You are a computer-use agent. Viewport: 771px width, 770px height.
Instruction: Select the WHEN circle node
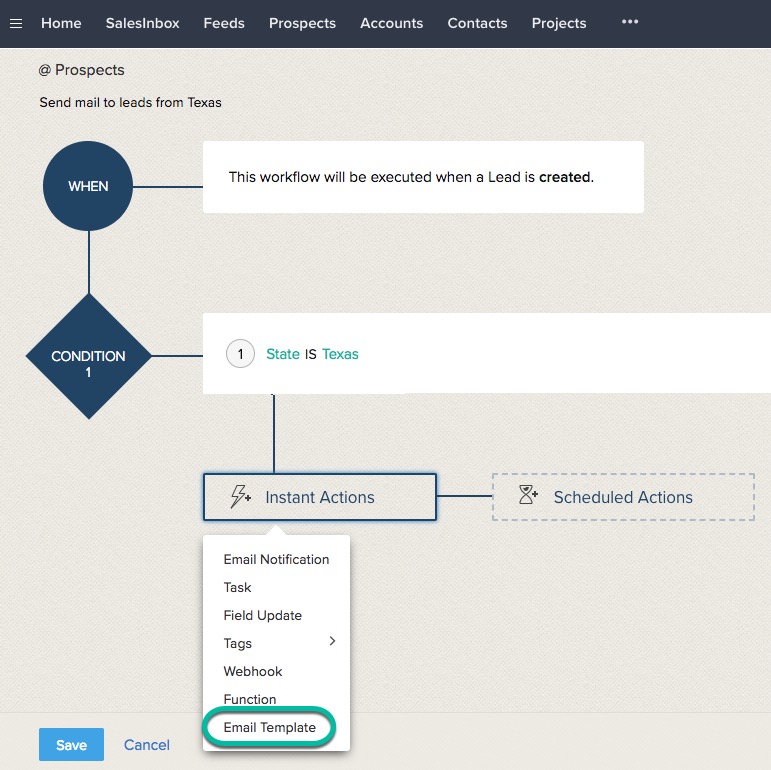point(88,186)
